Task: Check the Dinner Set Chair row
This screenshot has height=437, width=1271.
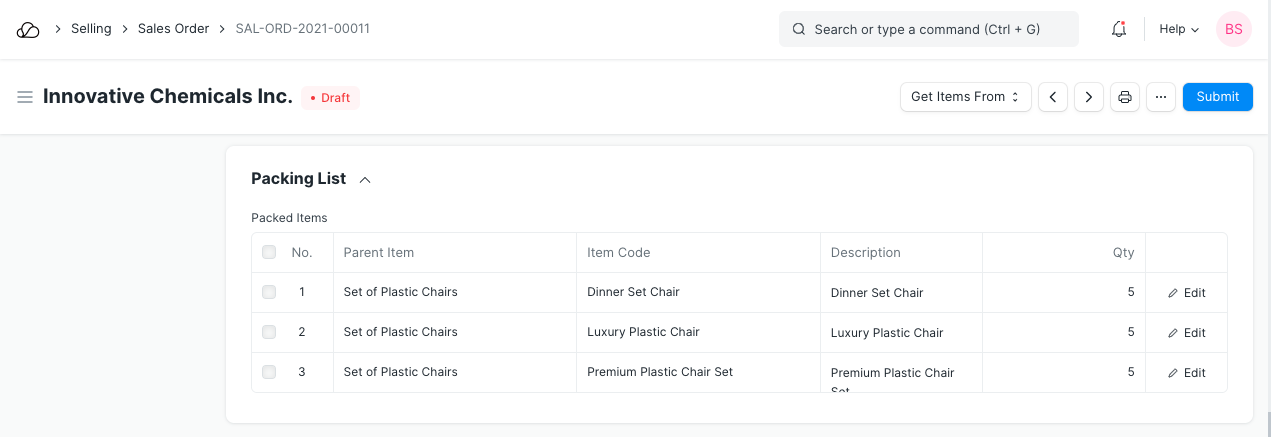Action: [x=269, y=292]
